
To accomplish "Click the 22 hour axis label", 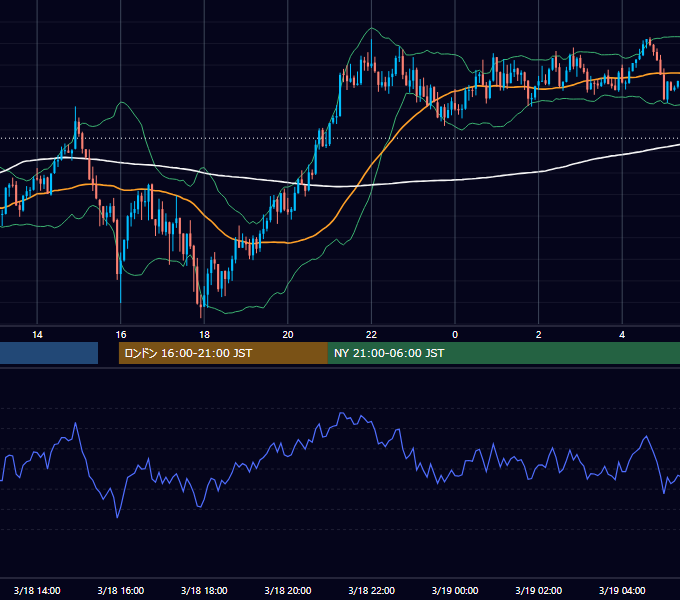I will pyautogui.click(x=371, y=335).
